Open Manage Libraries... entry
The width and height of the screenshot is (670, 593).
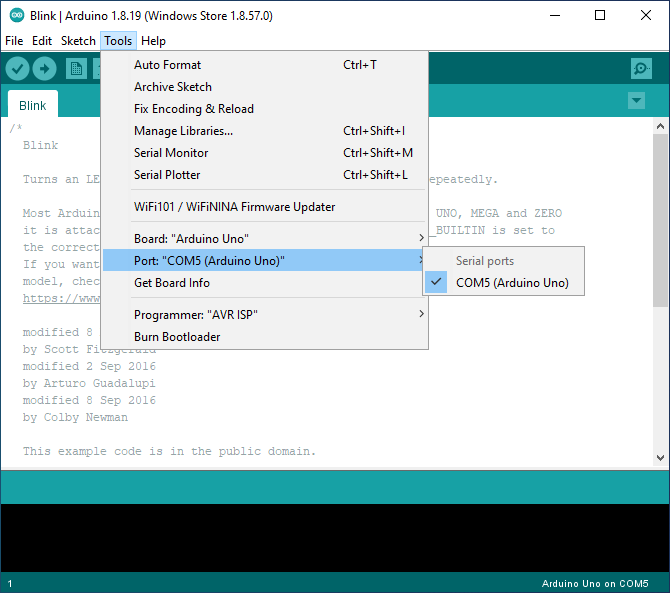pyautogui.click(x=265, y=131)
